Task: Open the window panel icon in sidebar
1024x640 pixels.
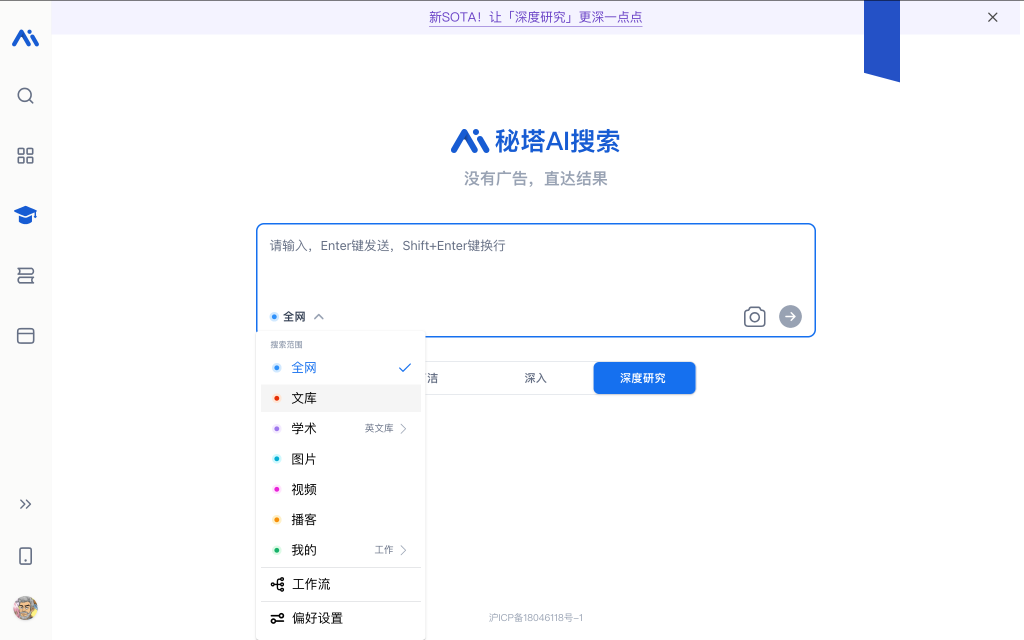Action: (25, 336)
